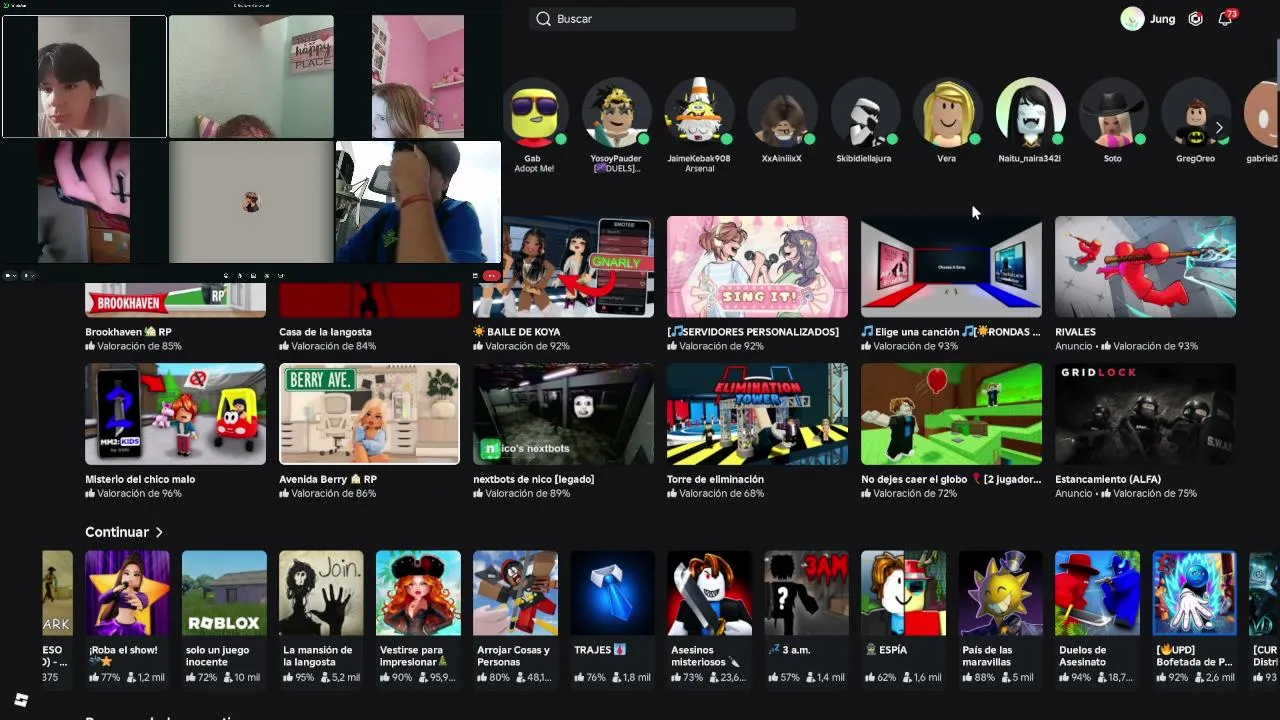The image size is (1280, 720).
Task: Click the Jung username label
Action: coord(1162,19)
